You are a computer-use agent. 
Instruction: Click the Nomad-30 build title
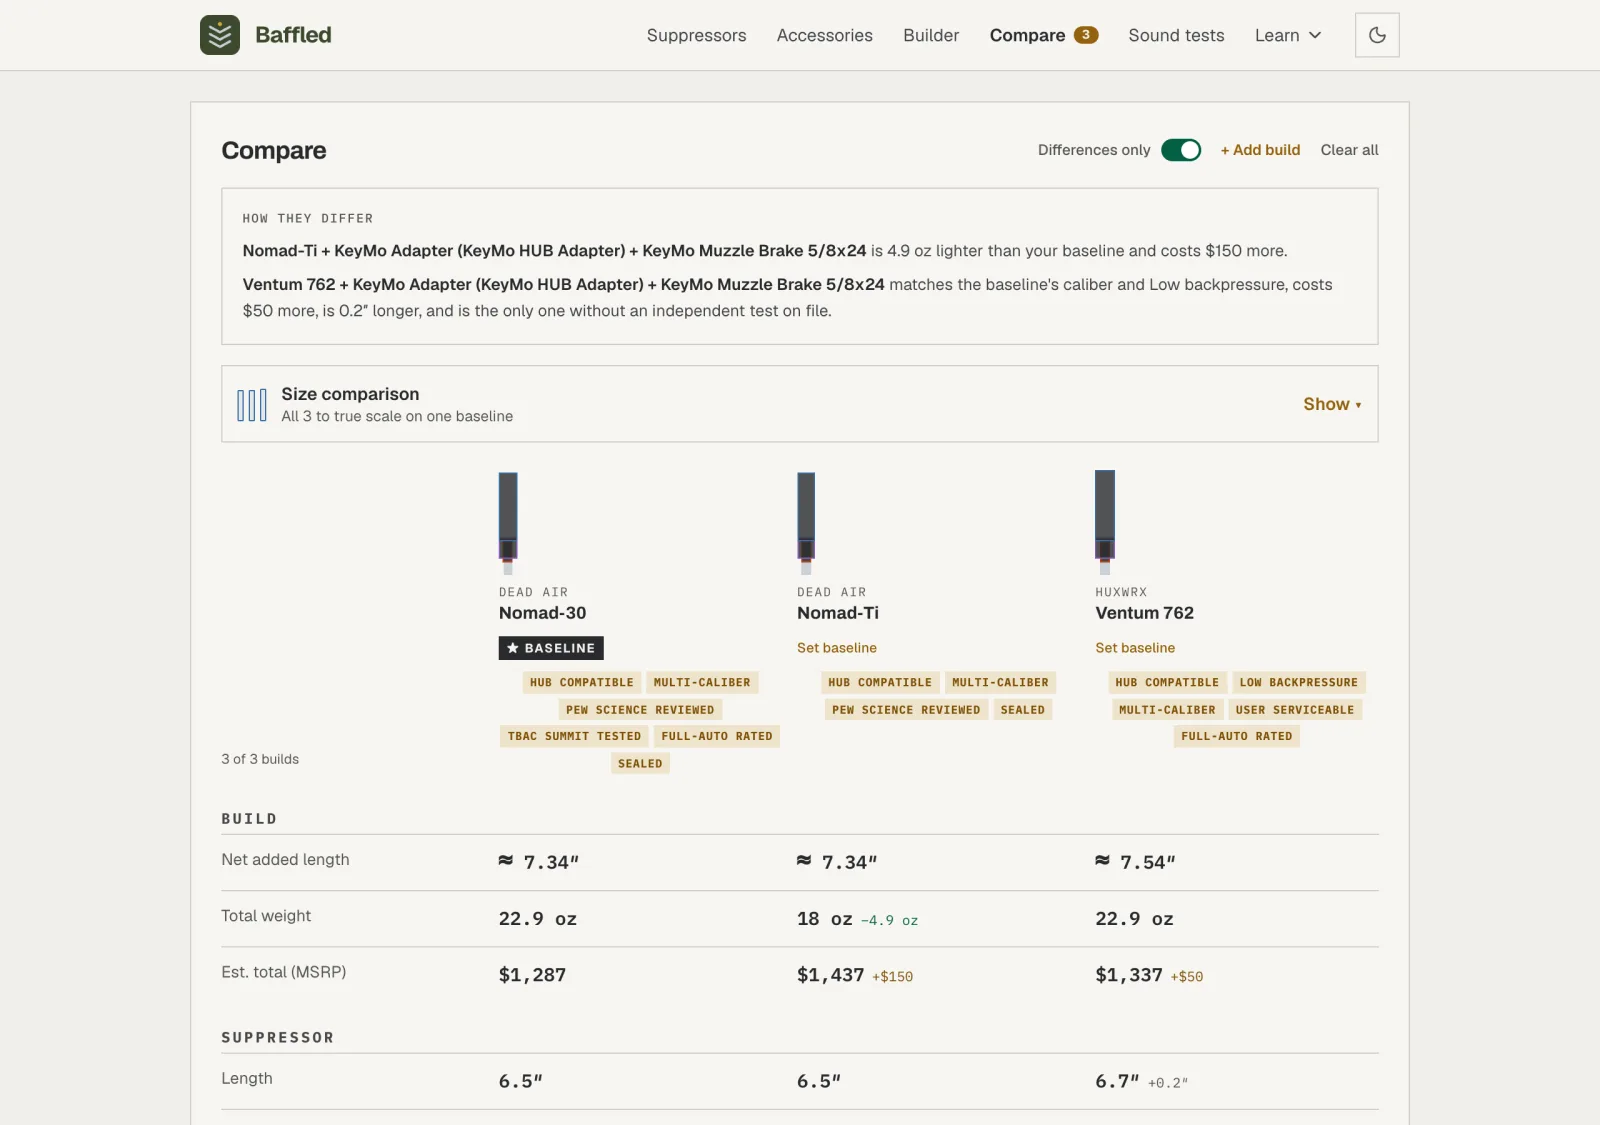(x=543, y=613)
